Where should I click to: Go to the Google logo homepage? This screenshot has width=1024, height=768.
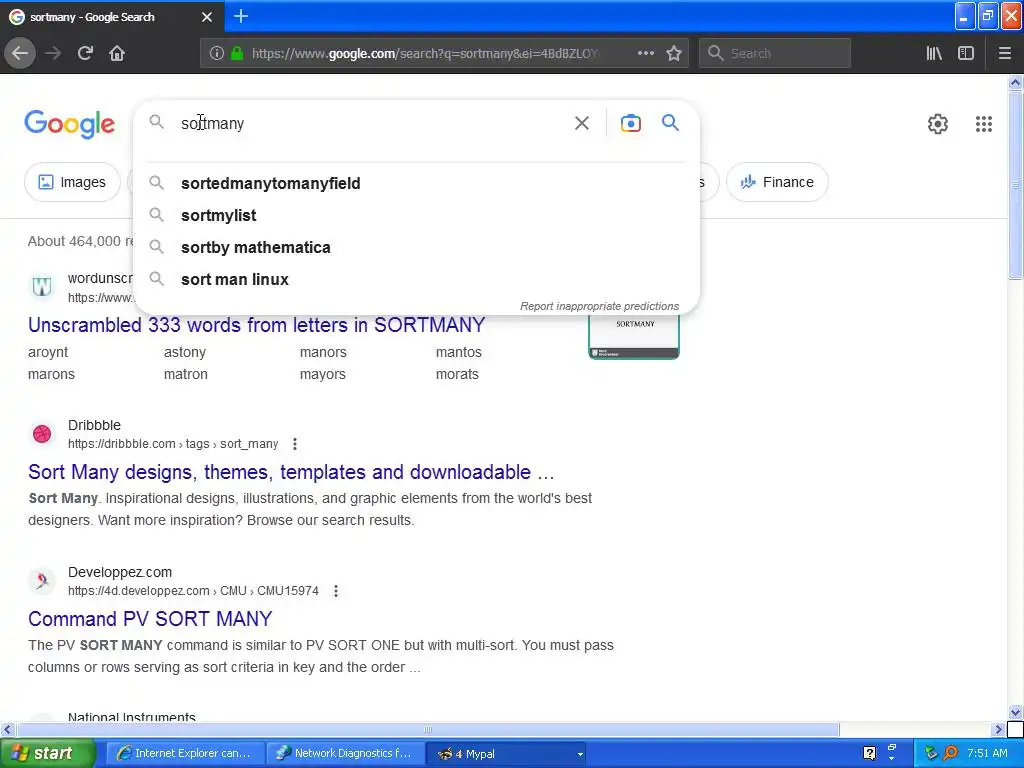[69, 124]
